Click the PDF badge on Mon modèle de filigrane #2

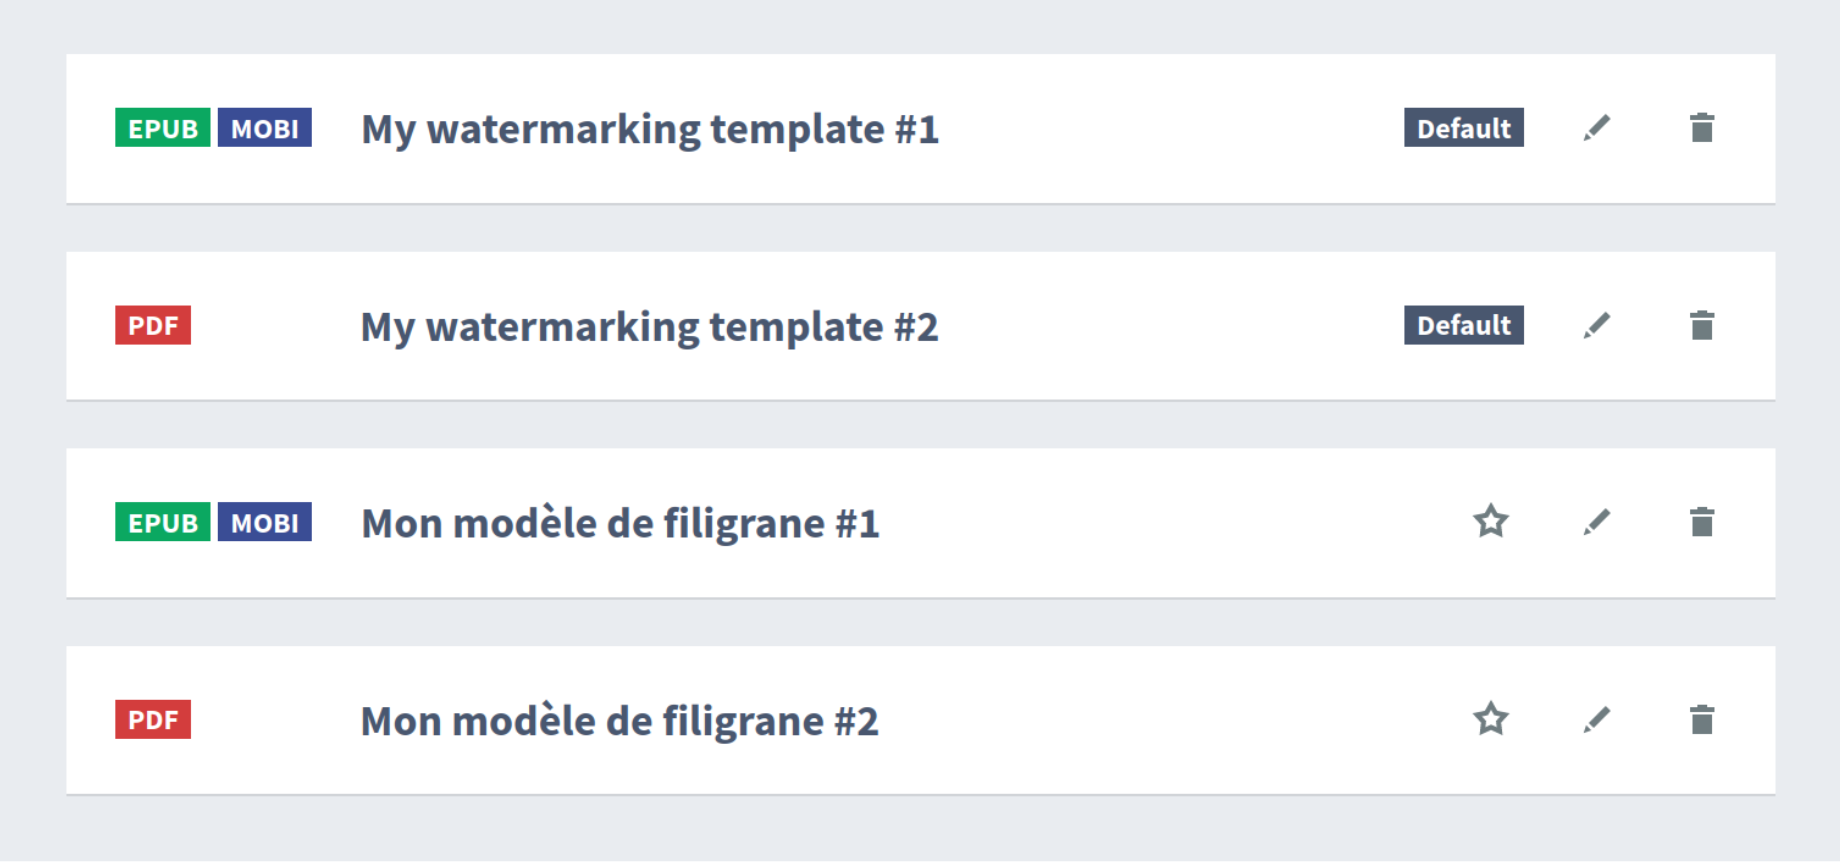point(152,719)
